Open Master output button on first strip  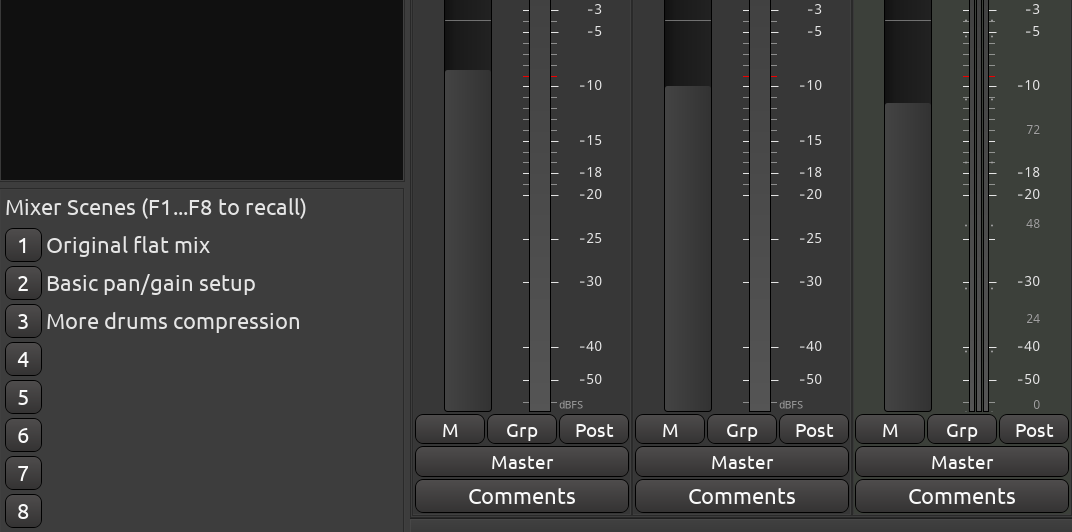[x=522, y=462]
